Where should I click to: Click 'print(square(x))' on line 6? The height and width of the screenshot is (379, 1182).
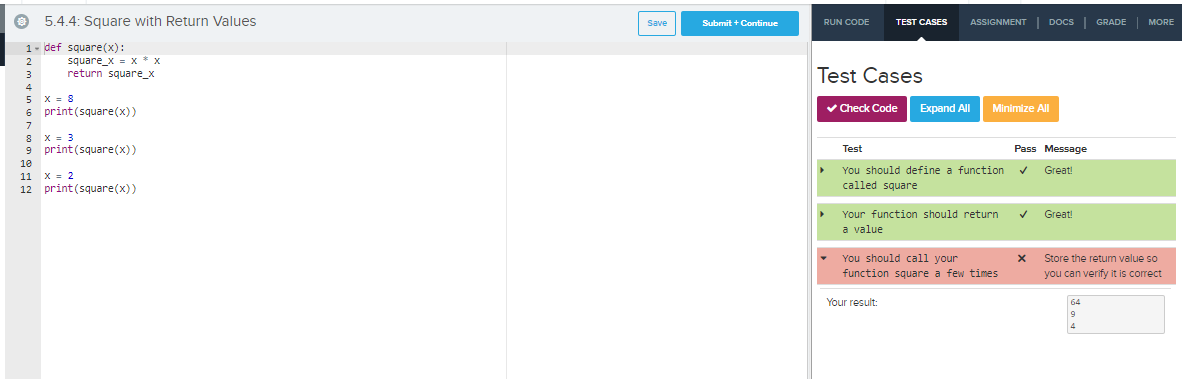[90, 112]
